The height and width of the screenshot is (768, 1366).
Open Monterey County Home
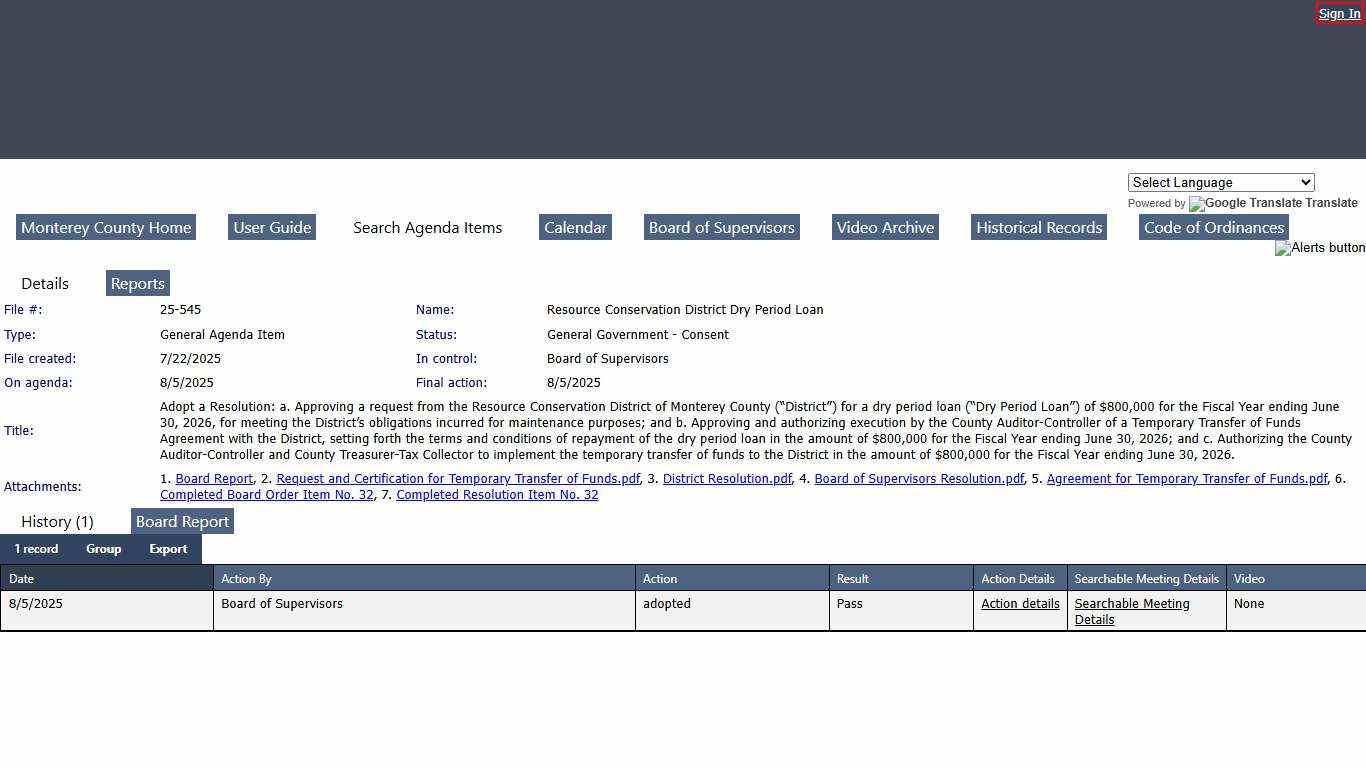click(x=106, y=228)
